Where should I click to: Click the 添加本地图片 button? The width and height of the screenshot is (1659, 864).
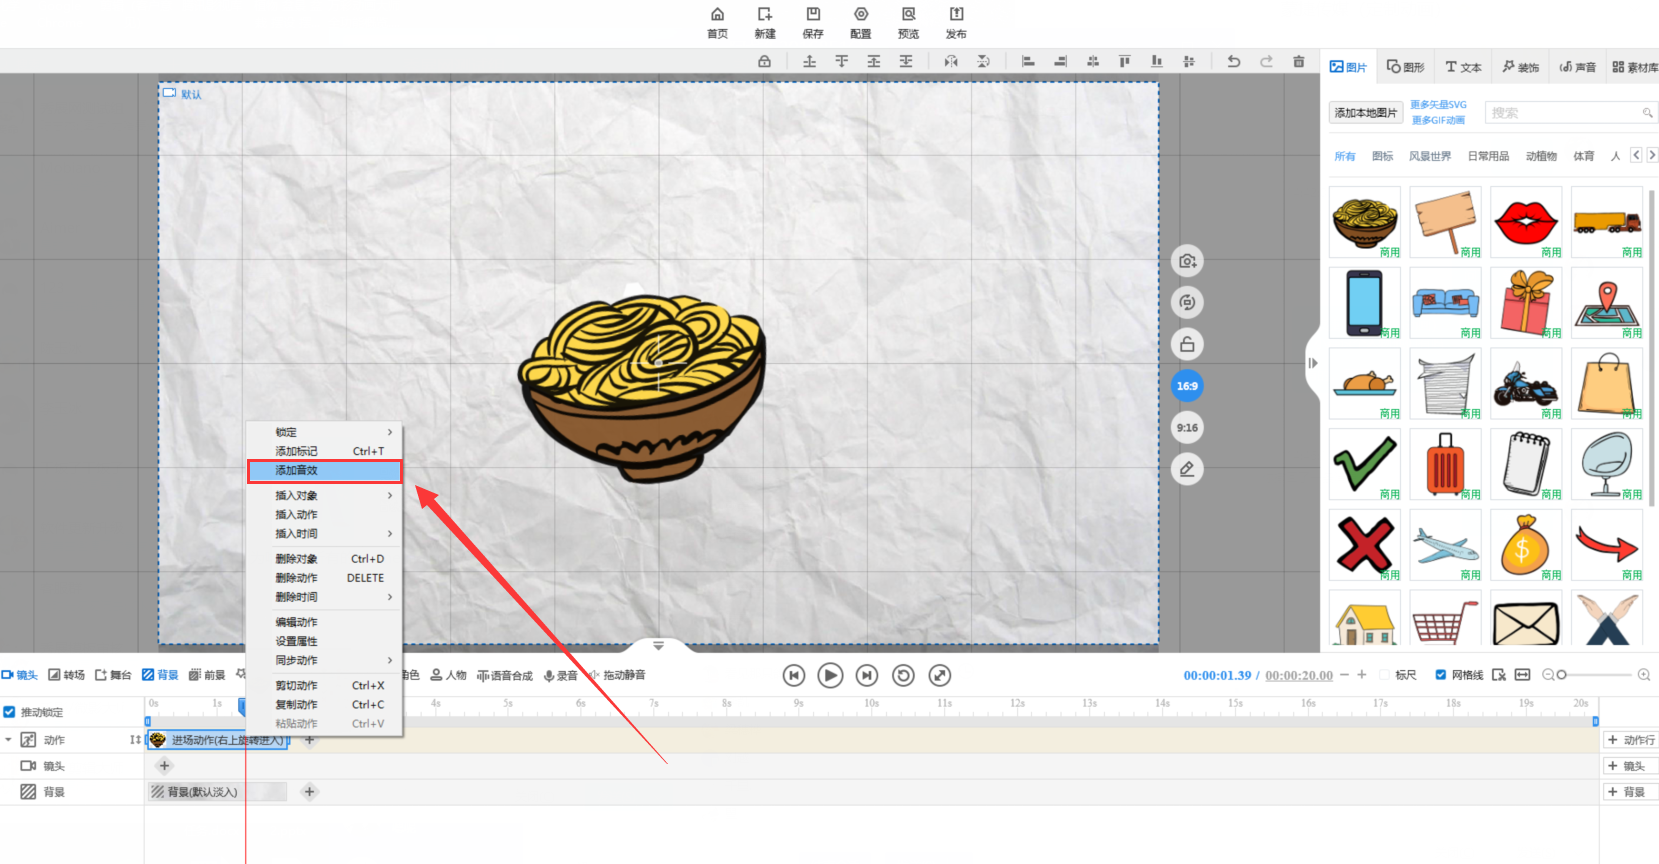click(1365, 112)
